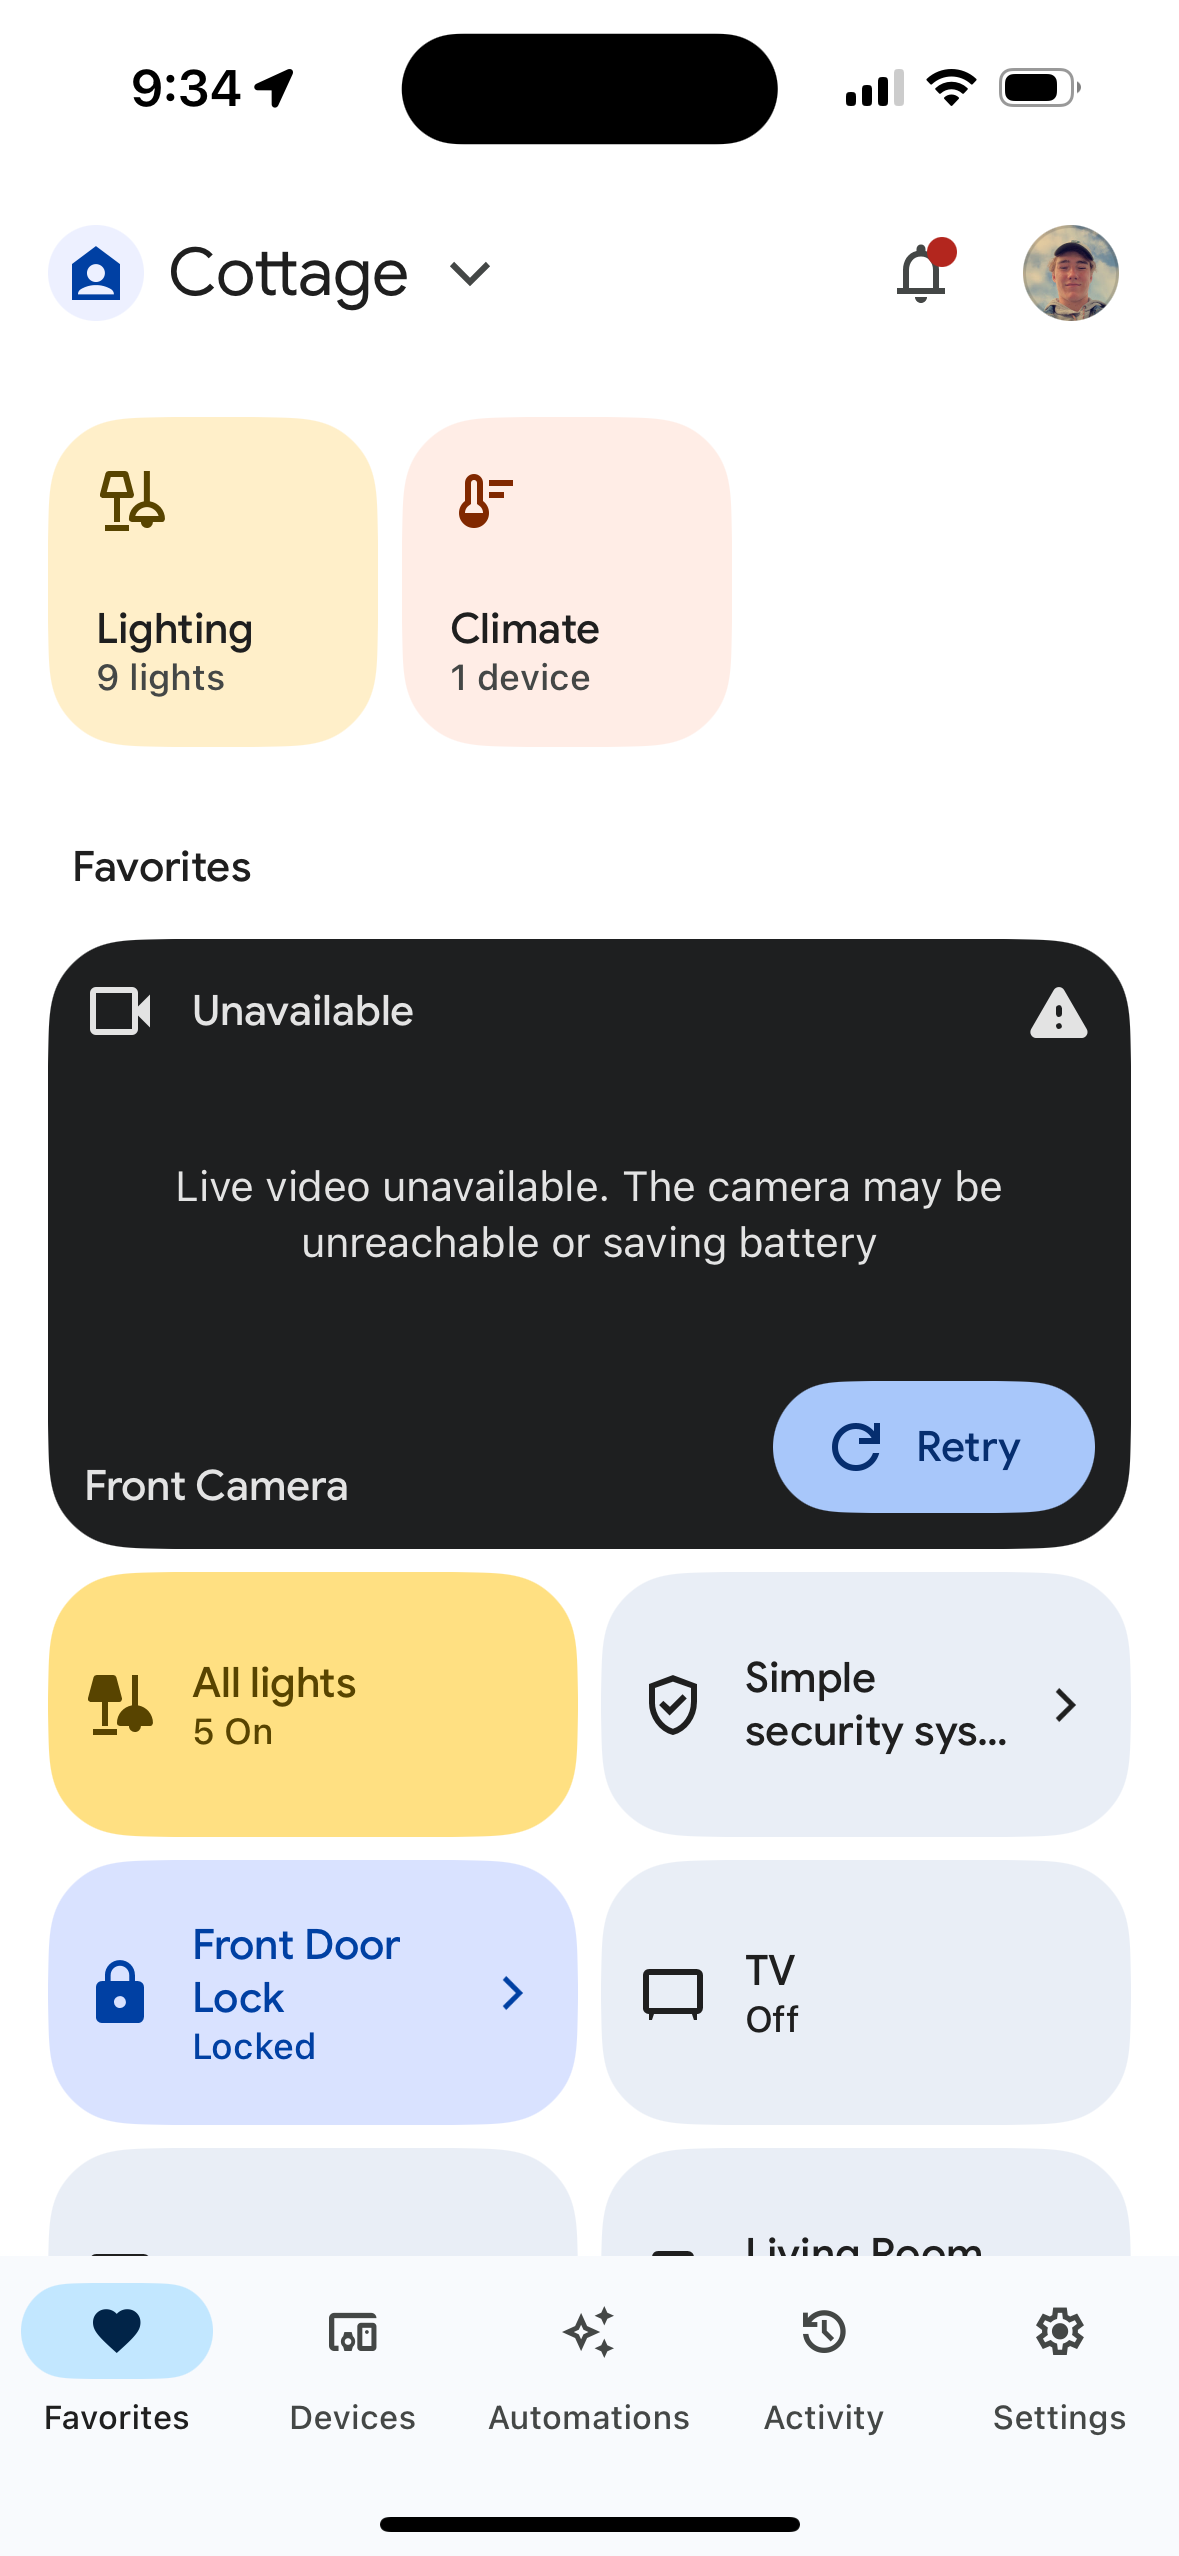Toggle the TV power tile

point(865,1992)
